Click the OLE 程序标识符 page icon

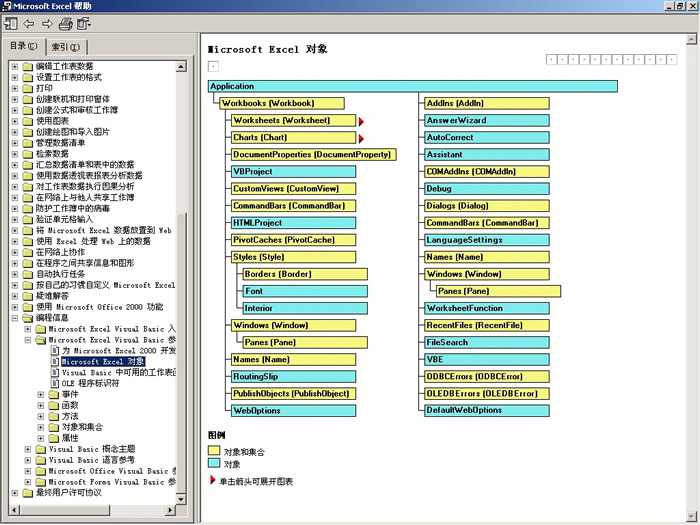pos(54,383)
